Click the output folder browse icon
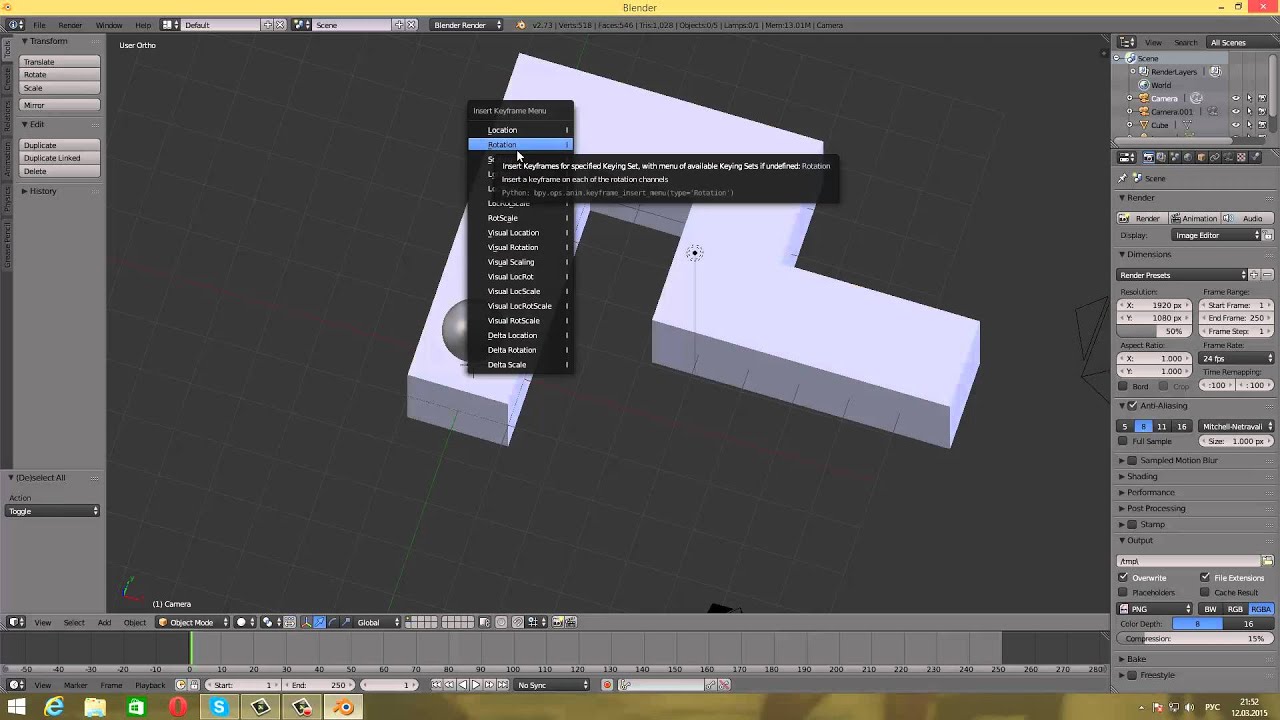Viewport: 1280px width, 720px height. 1268,561
